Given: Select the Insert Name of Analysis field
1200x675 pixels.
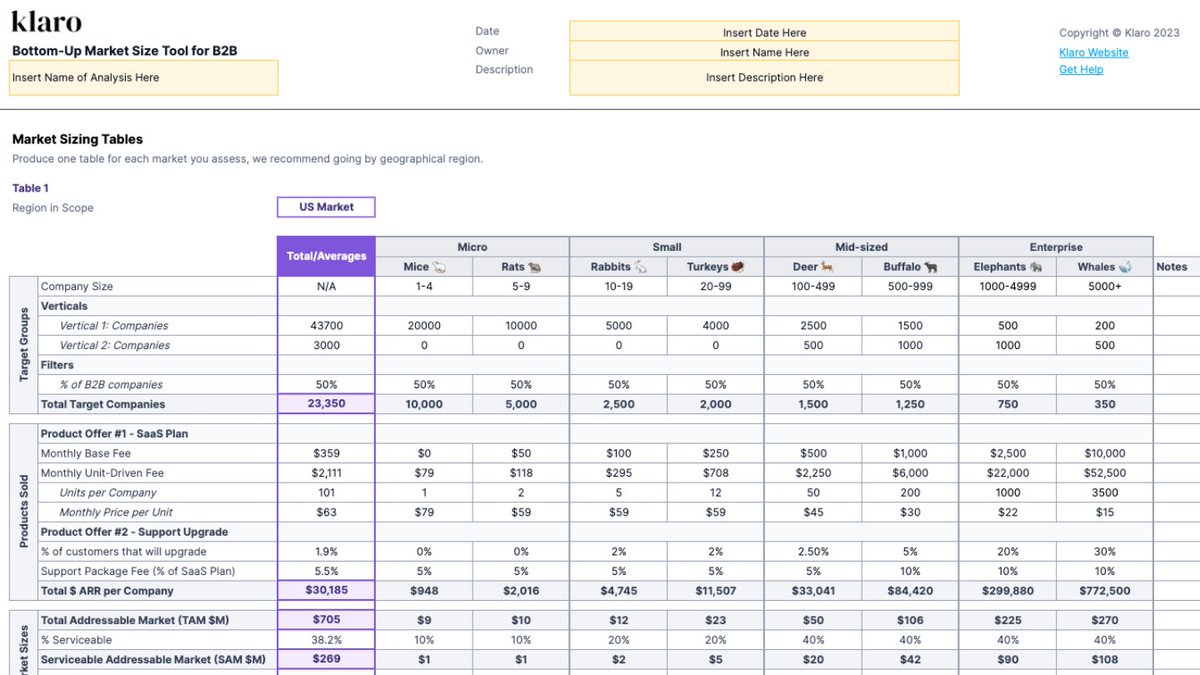Looking at the screenshot, I should [x=143, y=77].
